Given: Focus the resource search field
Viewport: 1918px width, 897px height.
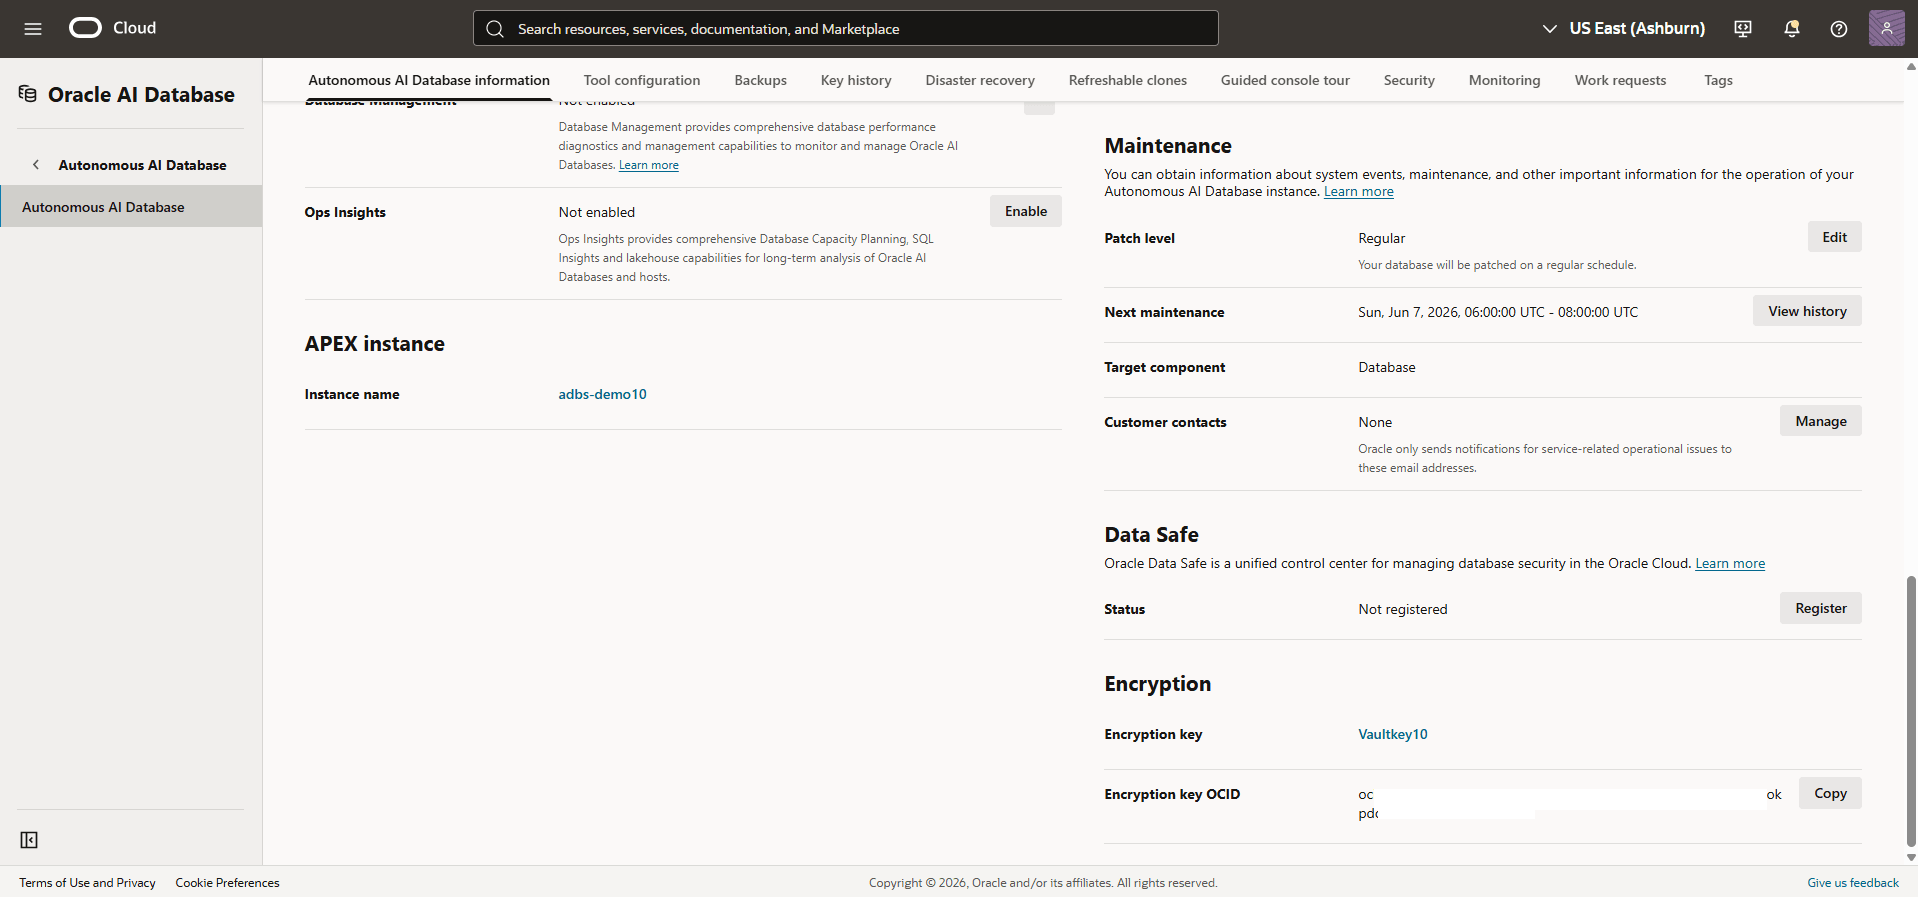Looking at the screenshot, I should click(x=845, y=29).
